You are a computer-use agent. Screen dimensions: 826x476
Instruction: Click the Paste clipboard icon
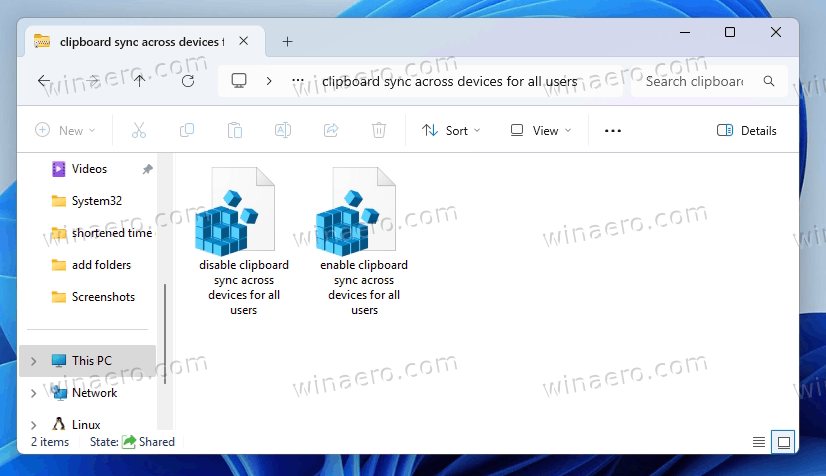(x=235, y=130)
